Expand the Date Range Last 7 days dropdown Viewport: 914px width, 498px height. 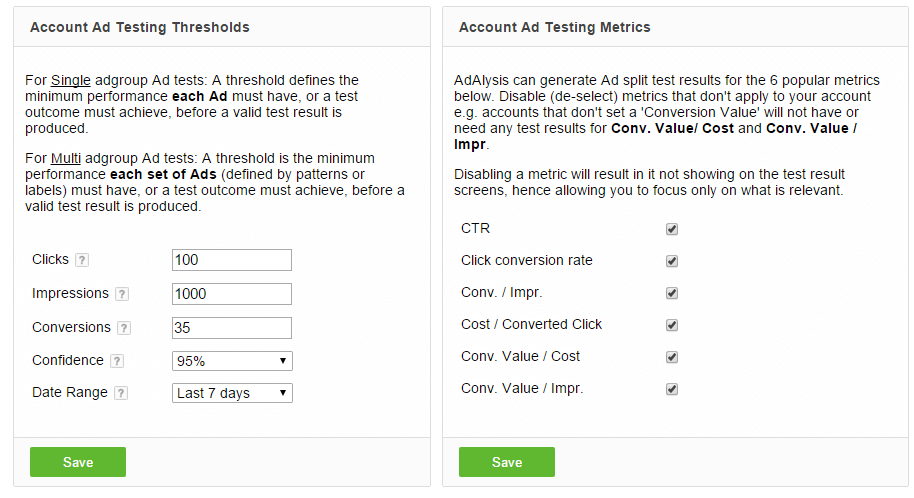pos(232,393)
